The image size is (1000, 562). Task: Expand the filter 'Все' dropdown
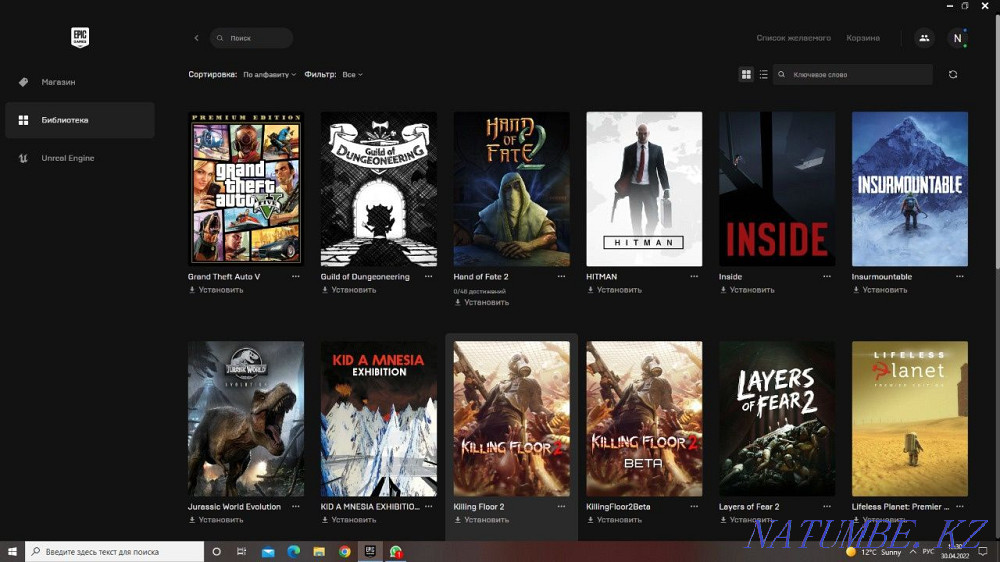pos(352,74)
